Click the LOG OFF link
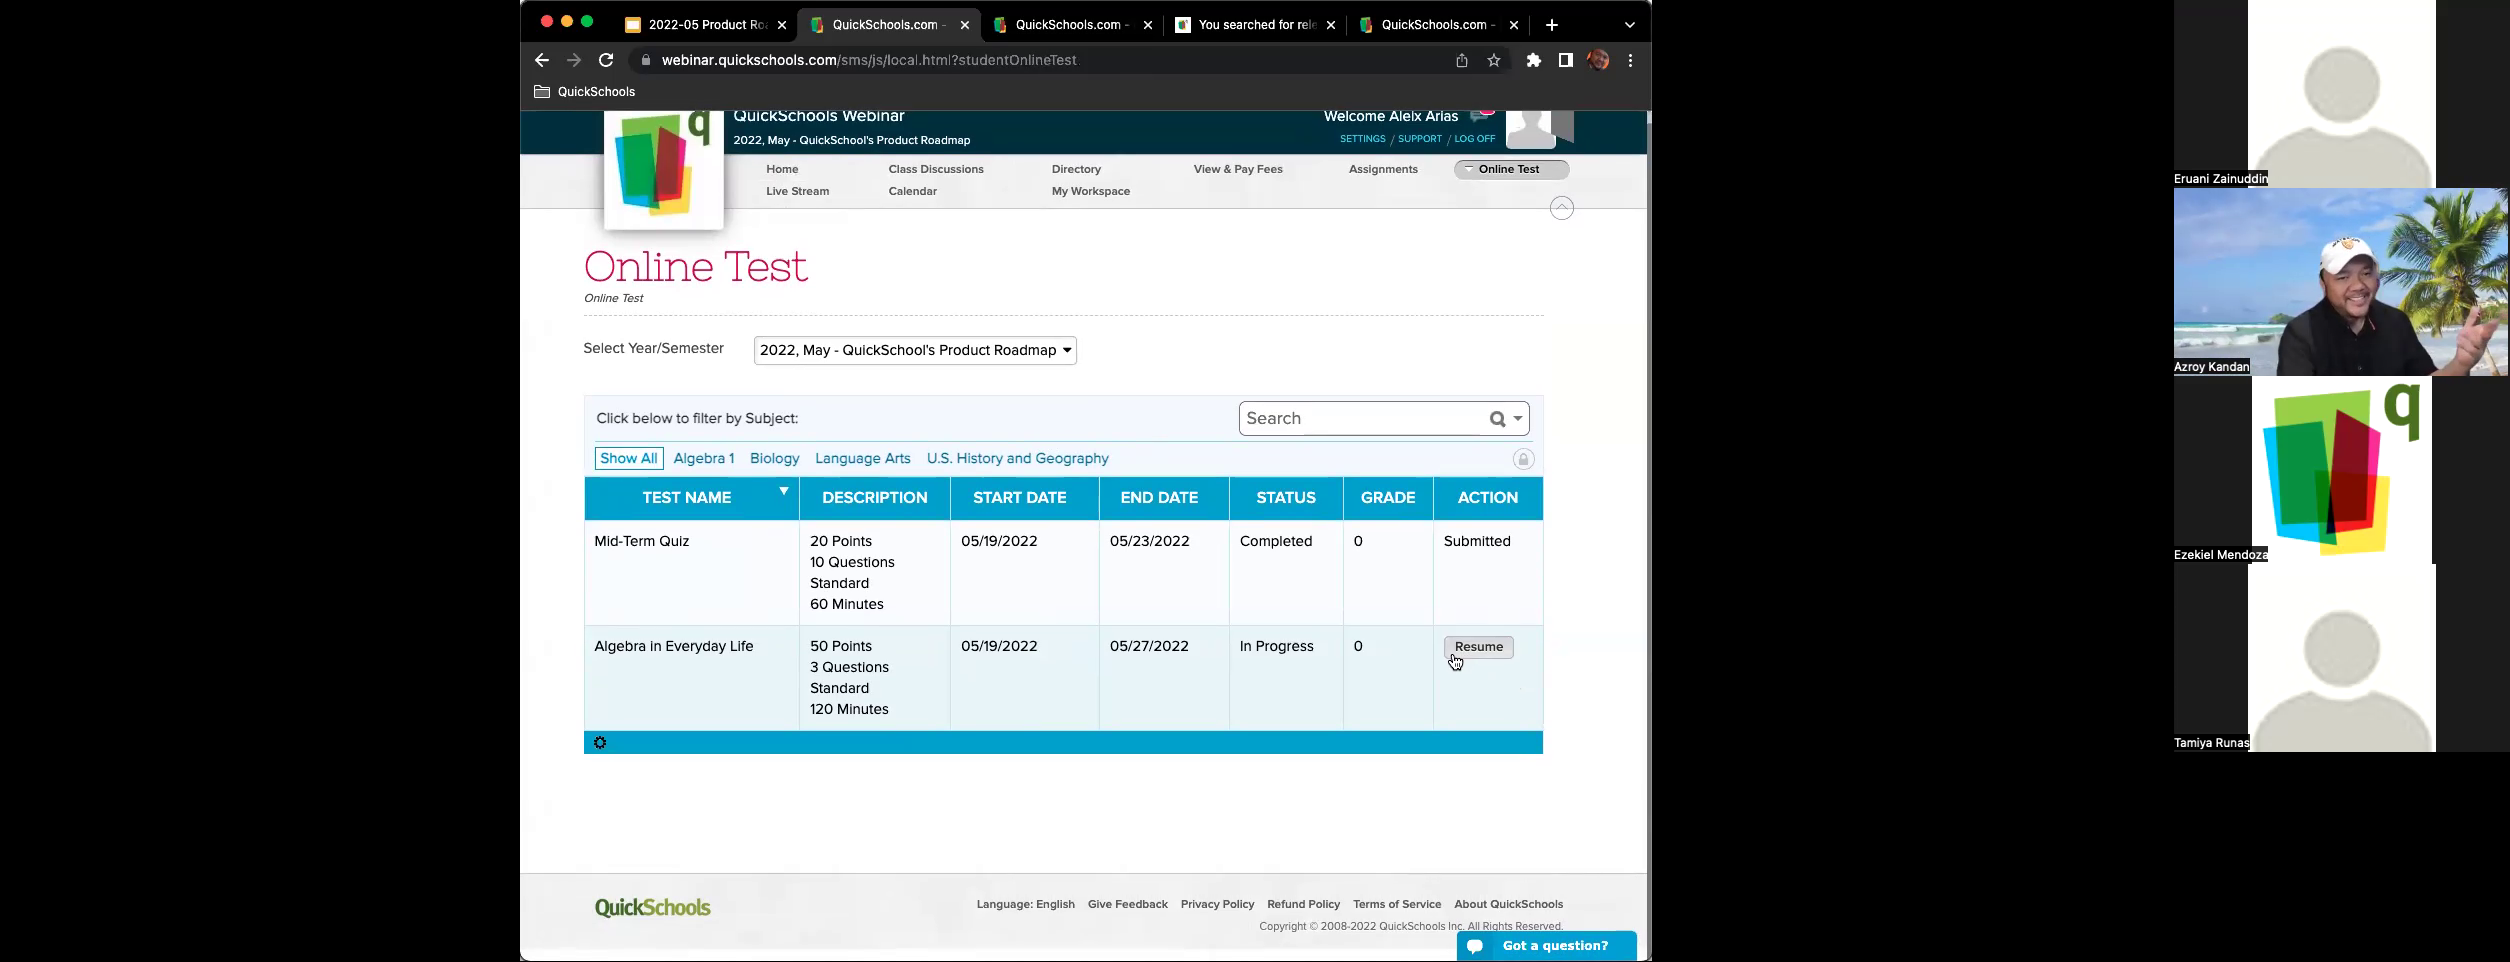The image size is (2510, 962). pyautogui.click(x=1474, y=139)
